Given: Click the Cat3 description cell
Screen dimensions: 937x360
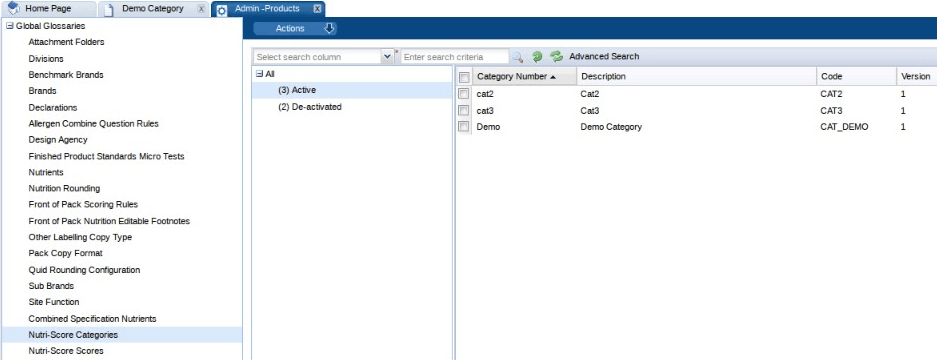Looking at the screenshot, I should [590, 111].
